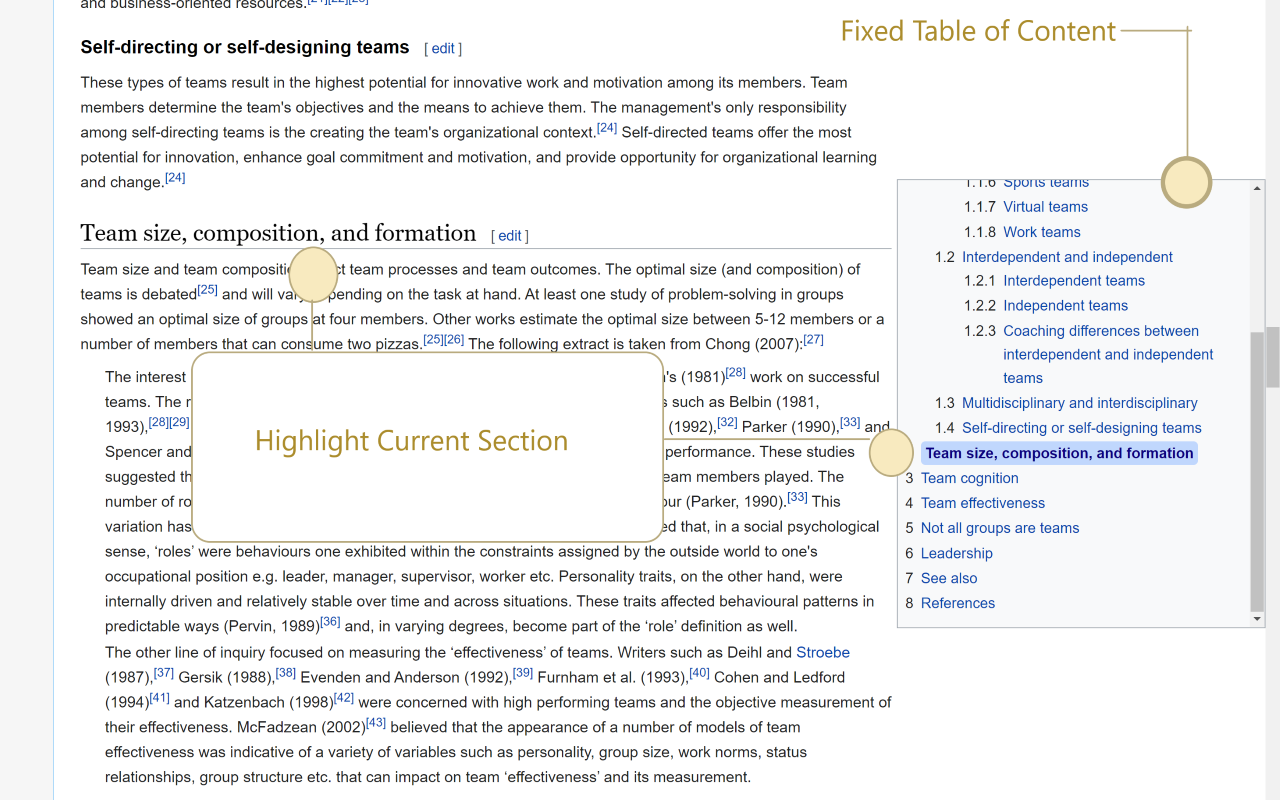Go to Virtual teams in contents
Image resolution: width=1280 pixels, height=800 pixels.
[x=1045, y=207]
